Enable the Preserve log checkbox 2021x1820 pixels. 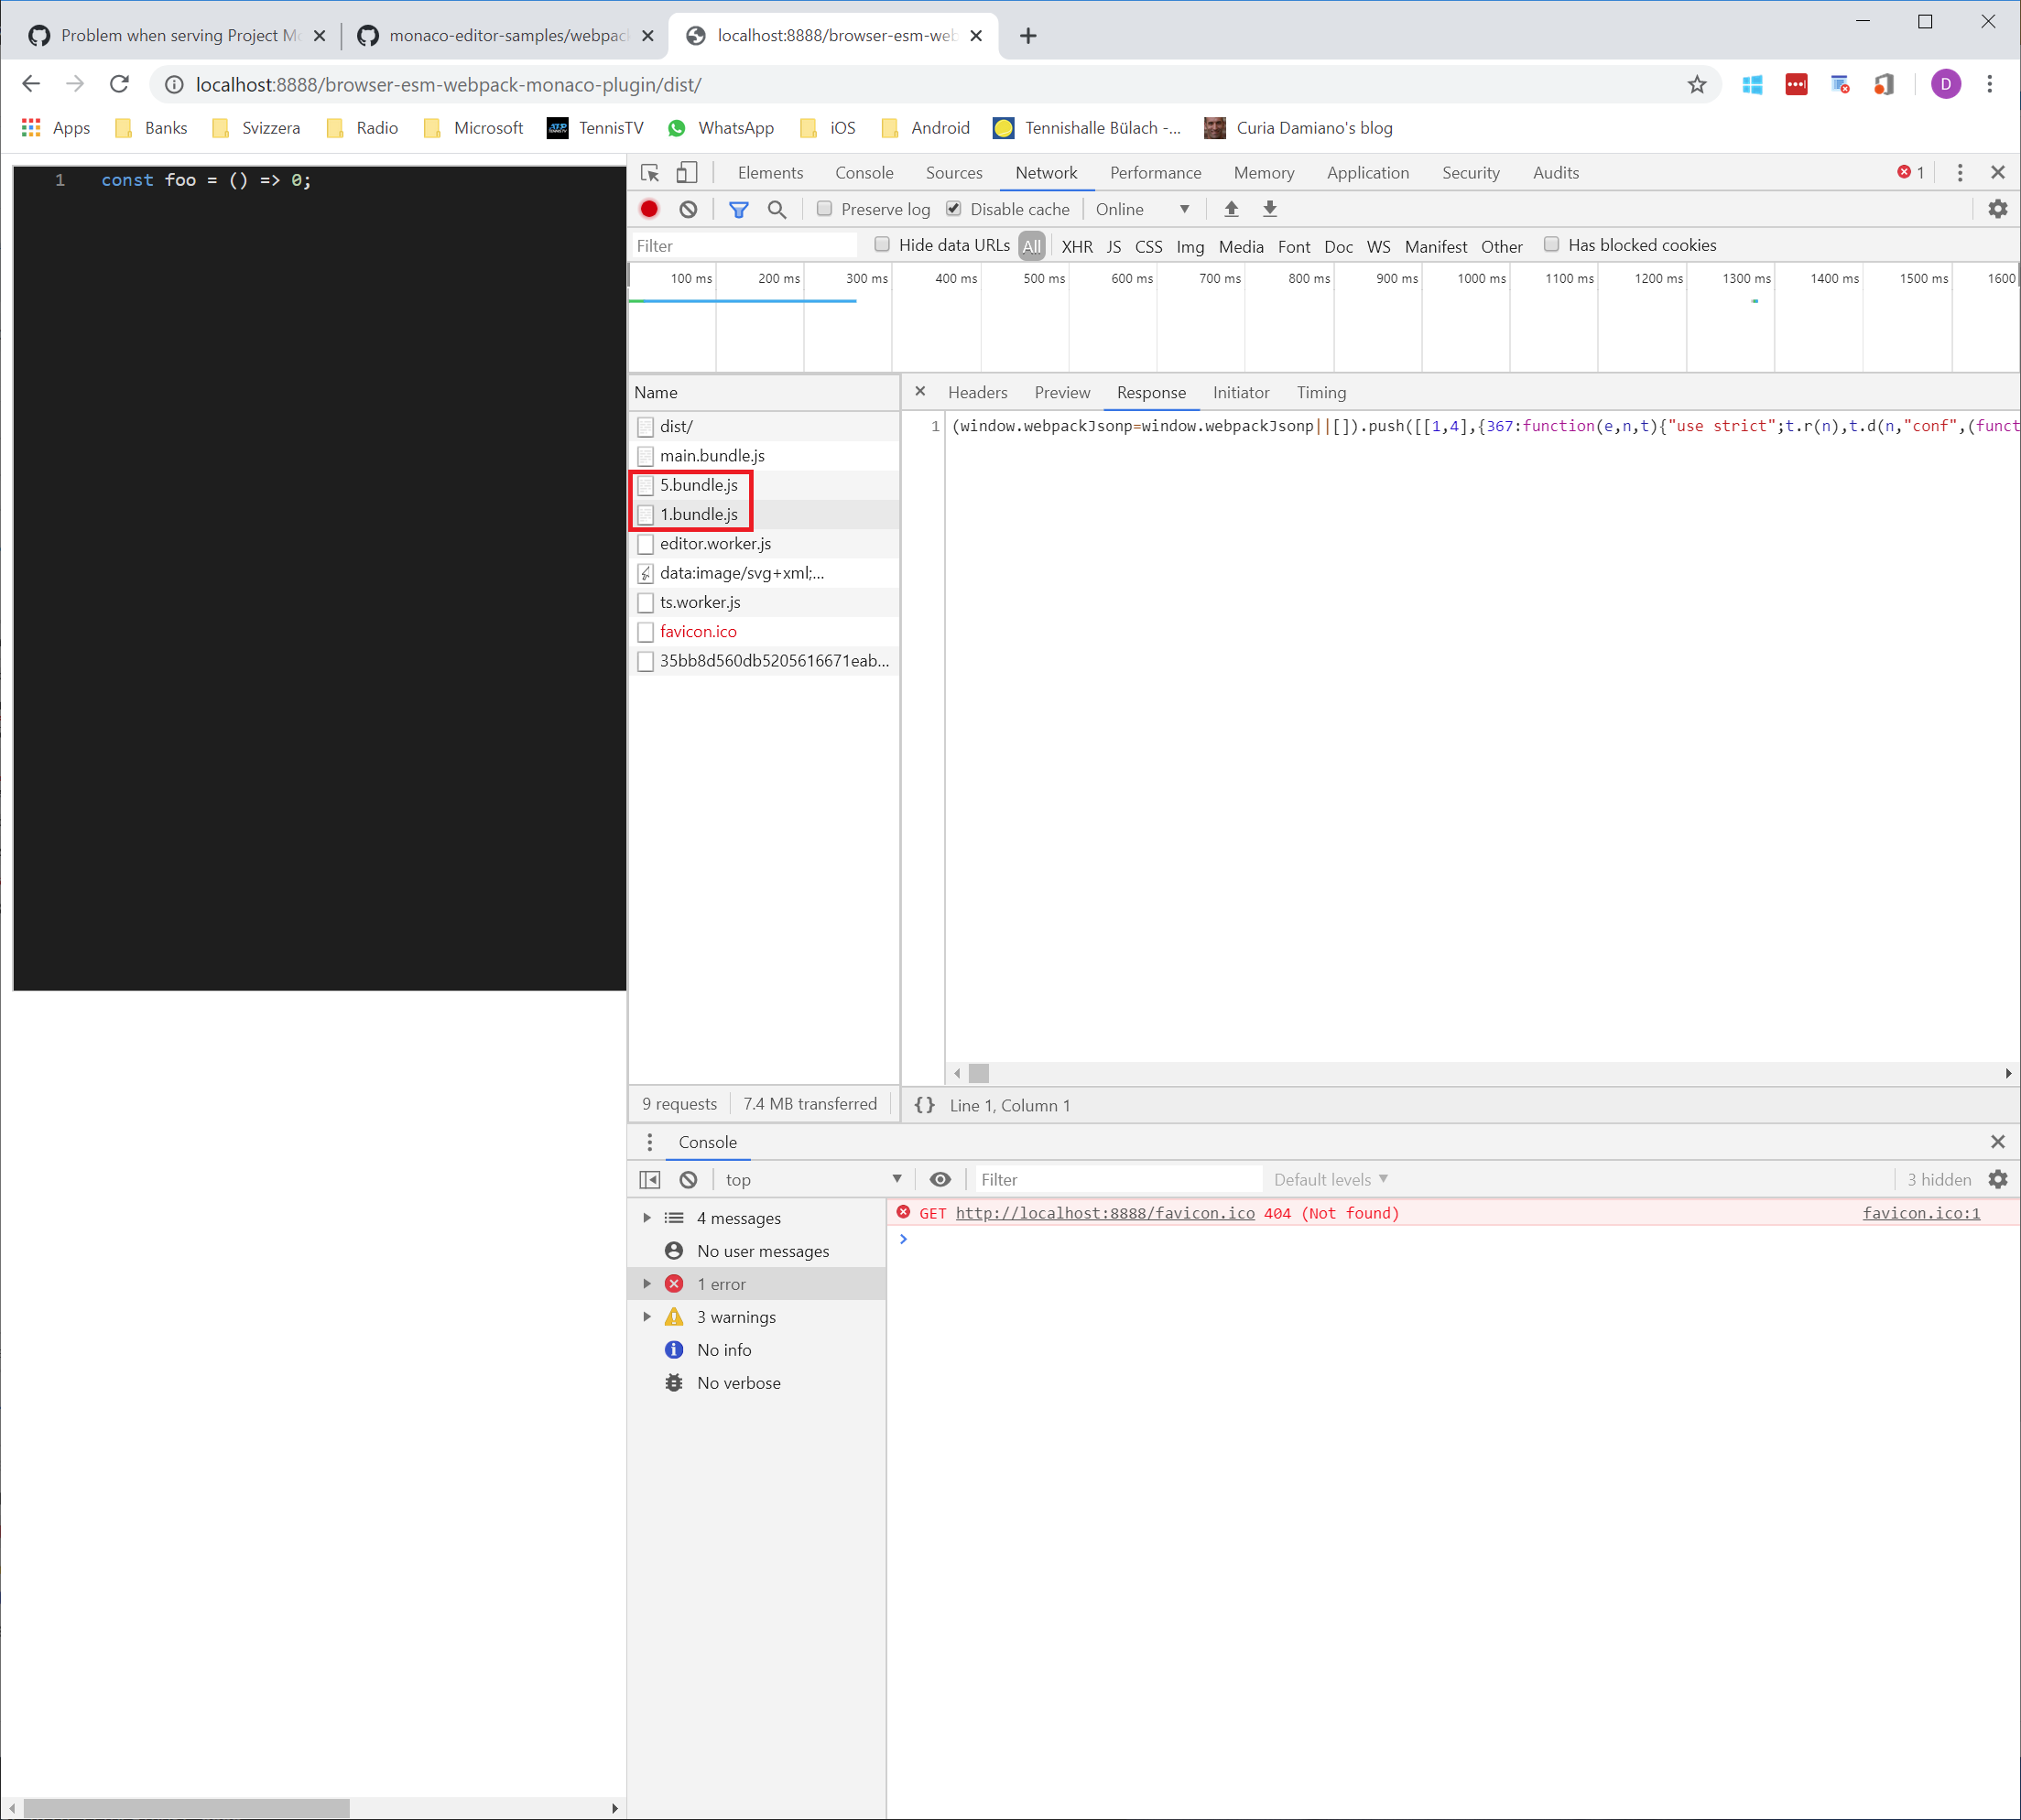(824, 209)
